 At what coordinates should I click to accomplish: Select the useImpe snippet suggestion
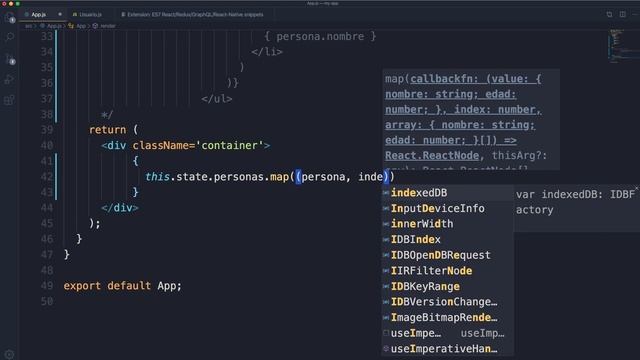[447, 333]
